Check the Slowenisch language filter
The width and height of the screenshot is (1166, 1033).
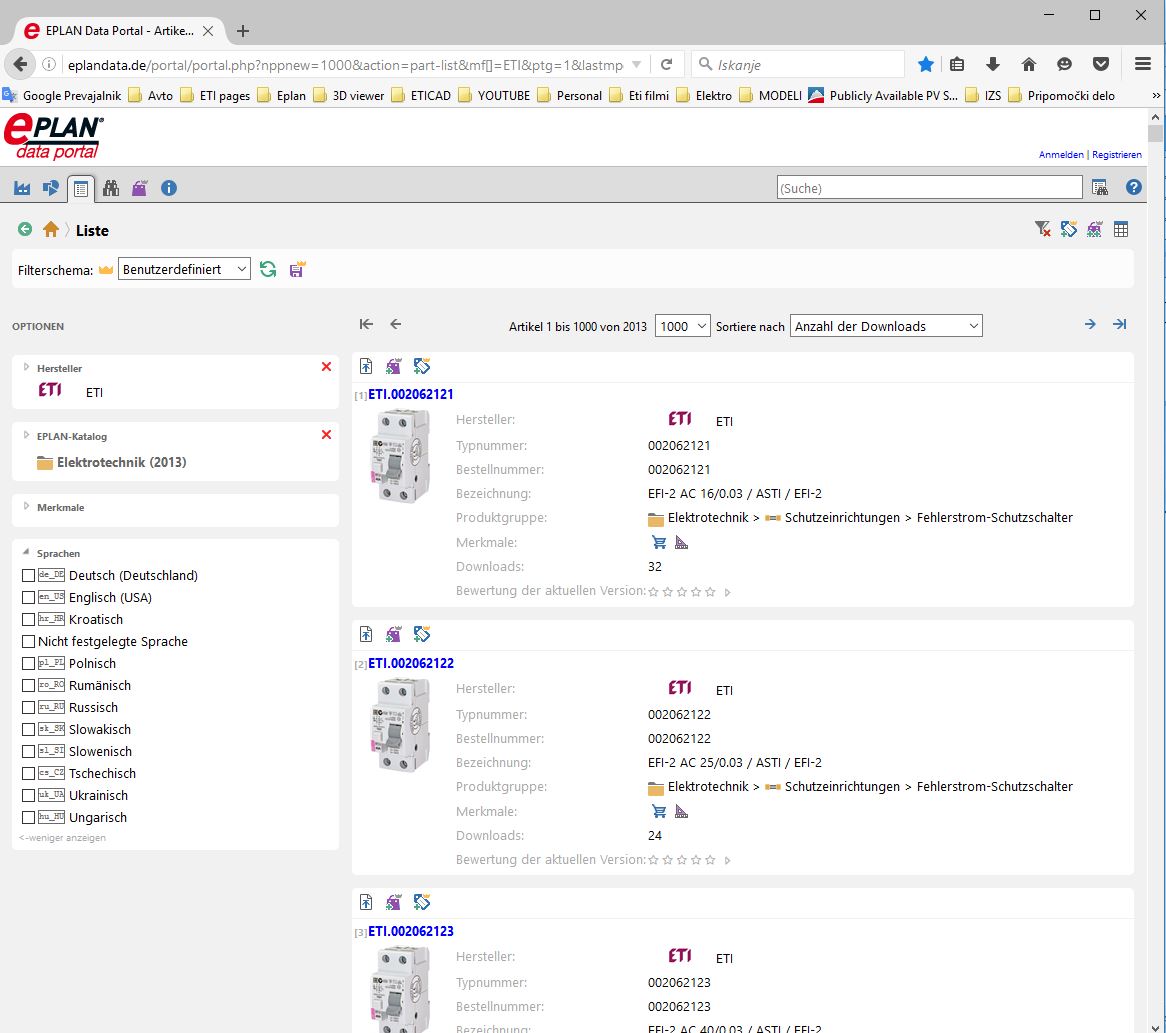pos(28,751)
